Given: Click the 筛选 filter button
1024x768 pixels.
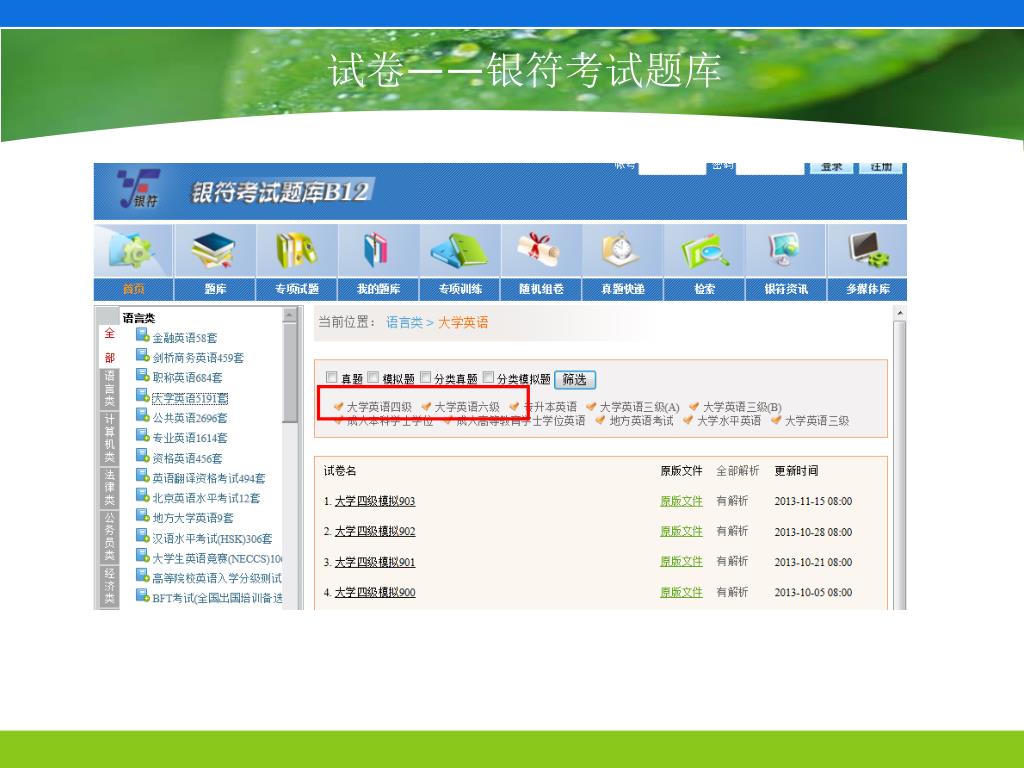Looking at the screenshot, I should (575, 379).
